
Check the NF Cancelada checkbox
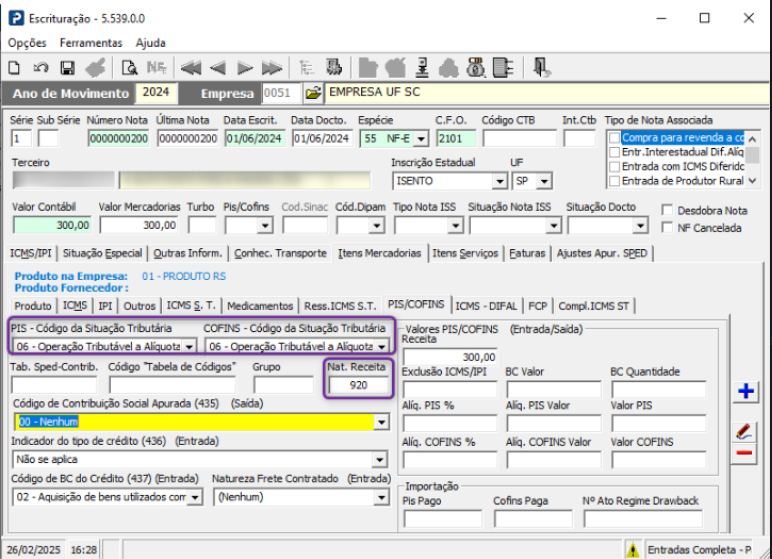pos(668,228)
